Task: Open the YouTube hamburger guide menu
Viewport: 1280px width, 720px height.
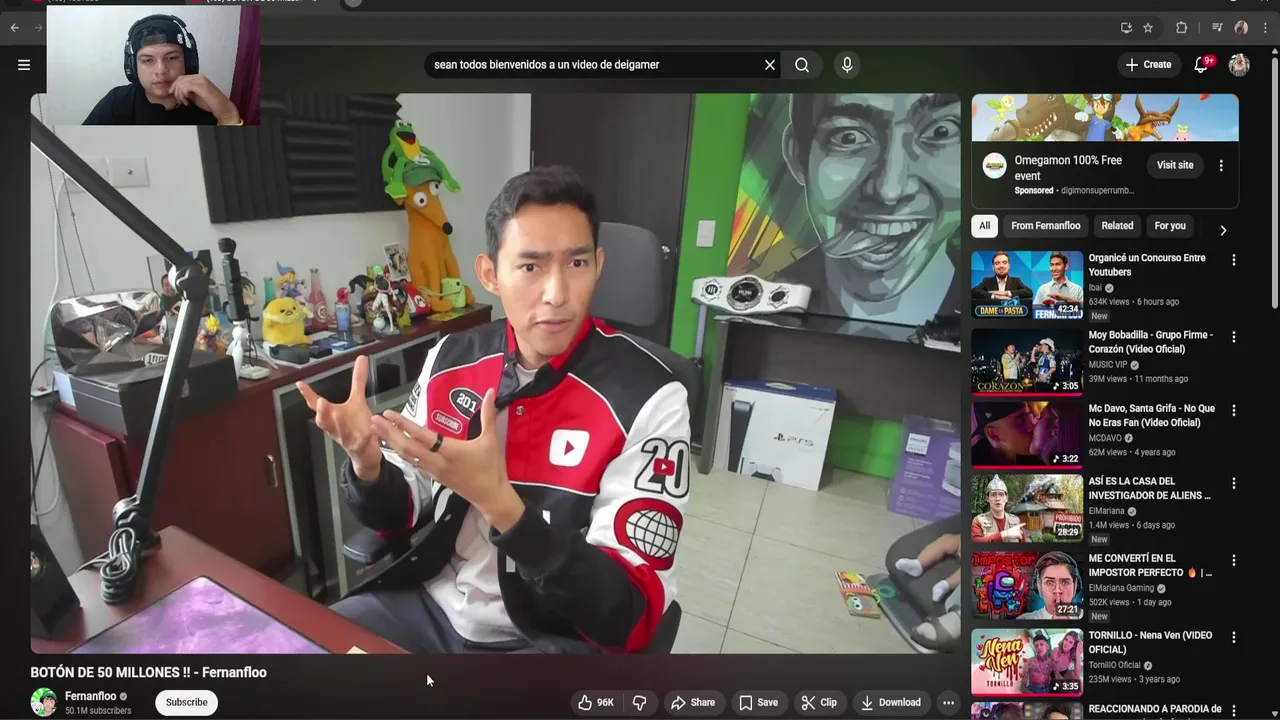Action: [x=24, y=65]
